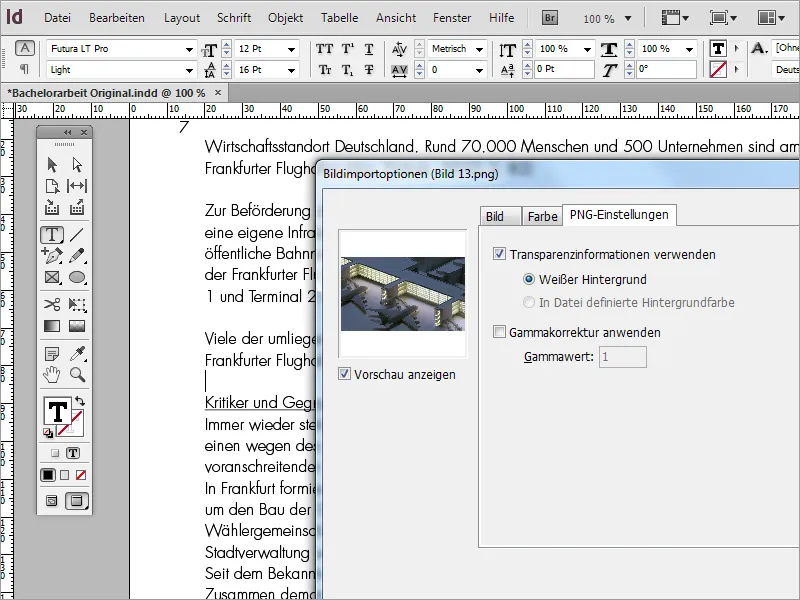This screenshot has height=600, width=800.
Task: Select the Ellipse tool
Action: point(77,277)
